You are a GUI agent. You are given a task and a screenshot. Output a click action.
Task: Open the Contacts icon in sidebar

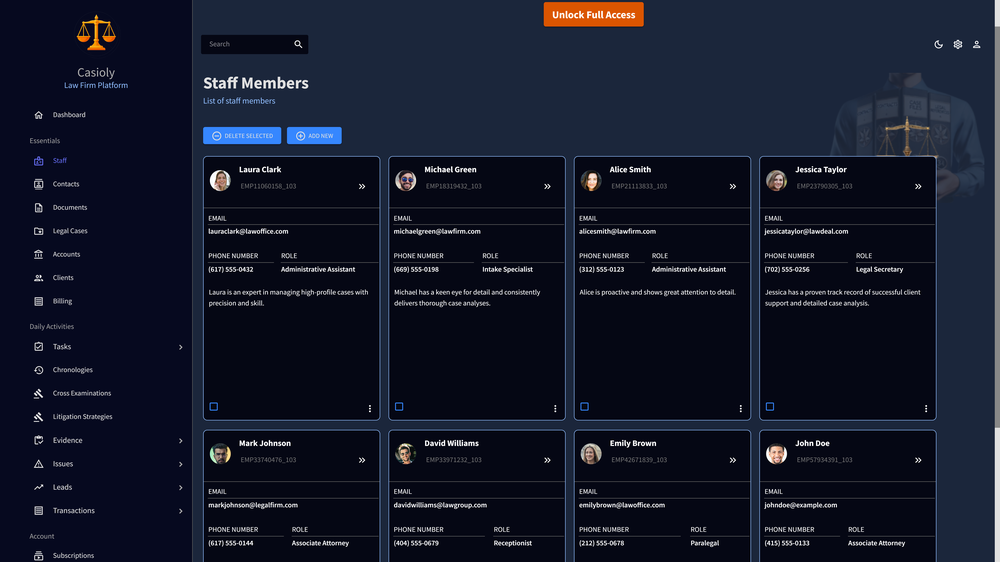38,184
